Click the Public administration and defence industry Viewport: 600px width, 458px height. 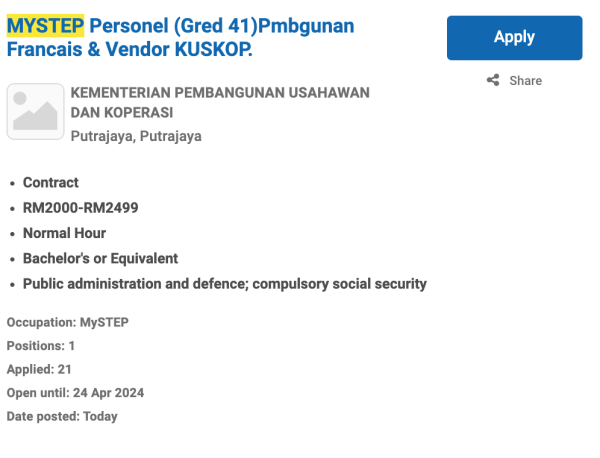coord(225,284)
